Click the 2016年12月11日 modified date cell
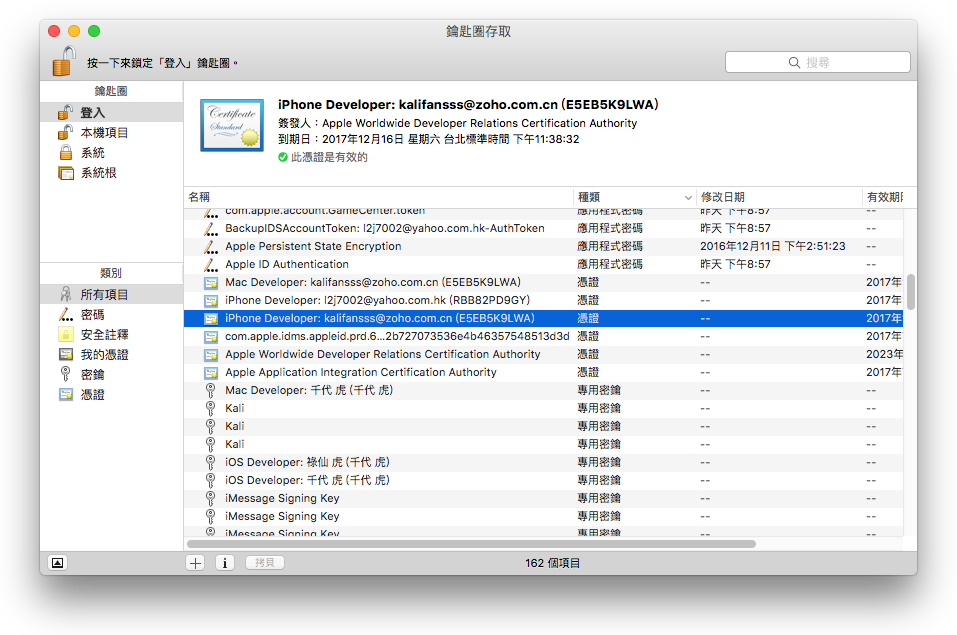The width and height of the screenshot is (957, 635). pyautogui.click(x=773, y=246)
